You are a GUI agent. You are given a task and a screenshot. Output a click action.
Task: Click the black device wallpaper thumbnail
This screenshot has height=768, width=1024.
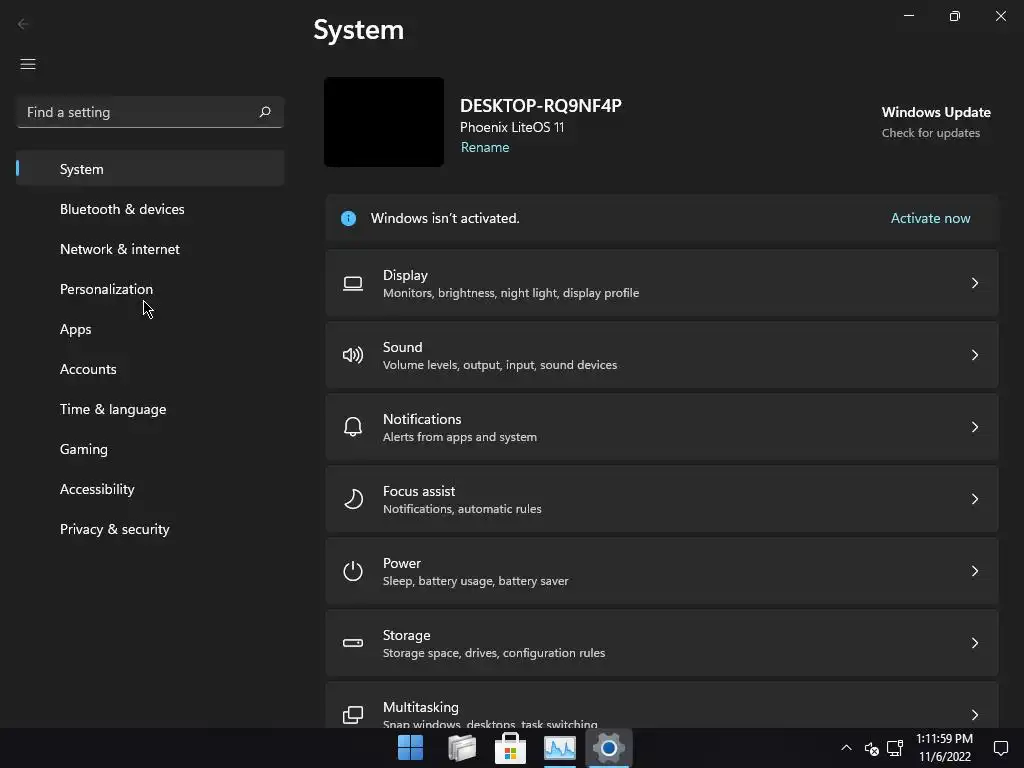384,121
